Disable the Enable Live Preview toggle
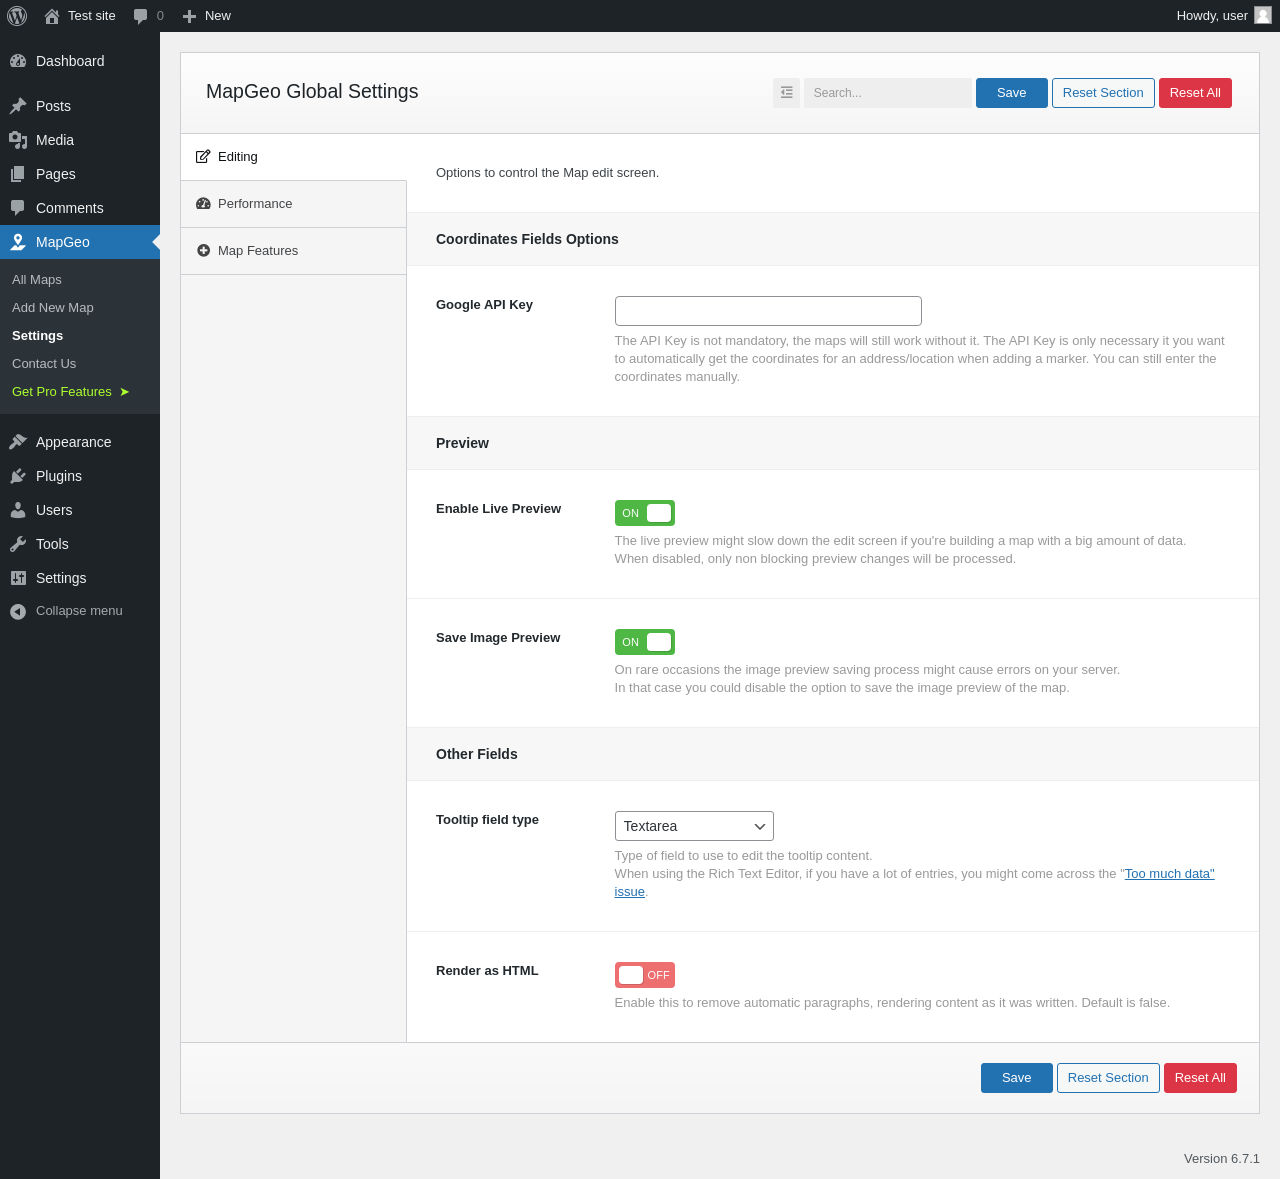This screenshot has height=1179, width=1280. coord(644,513)
